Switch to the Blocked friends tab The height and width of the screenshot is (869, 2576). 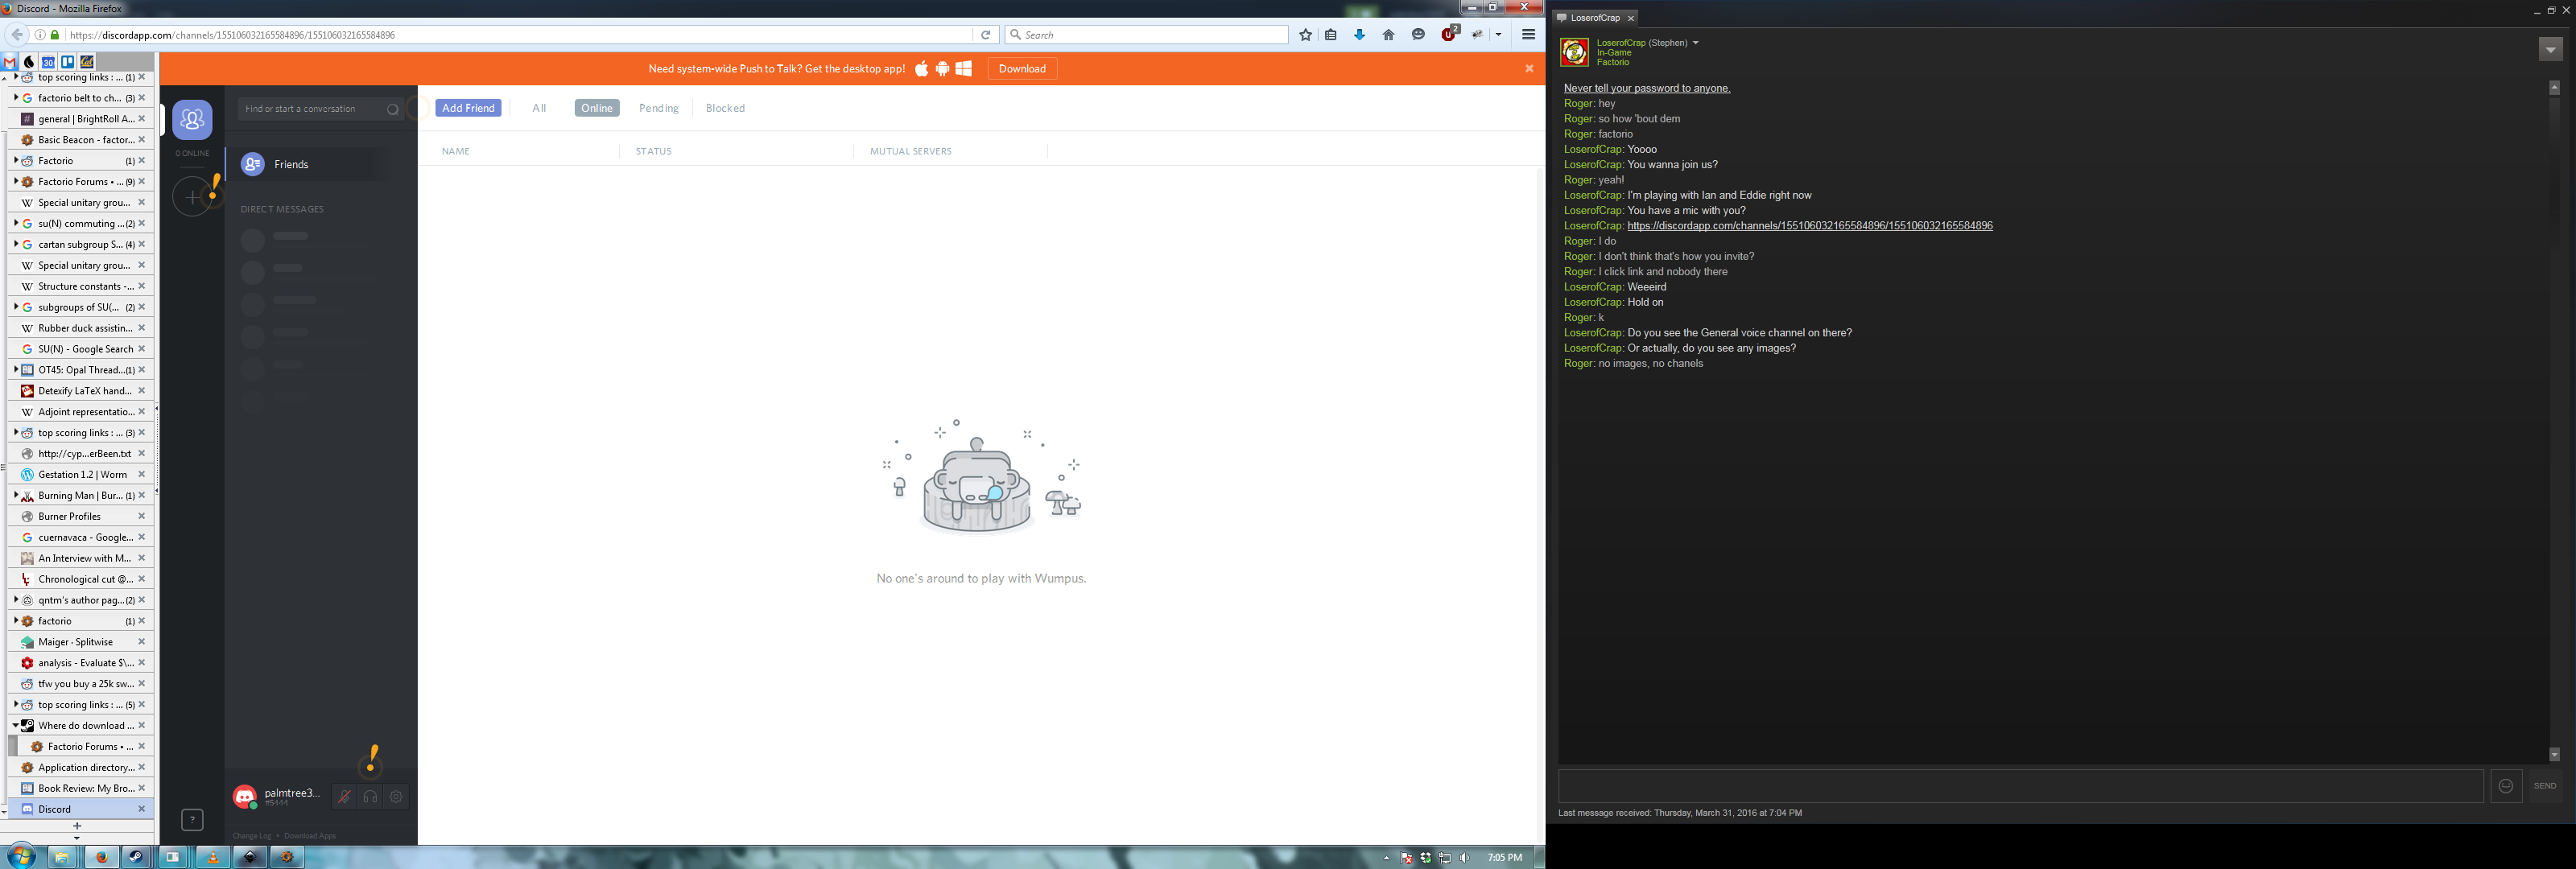[725, 108]
